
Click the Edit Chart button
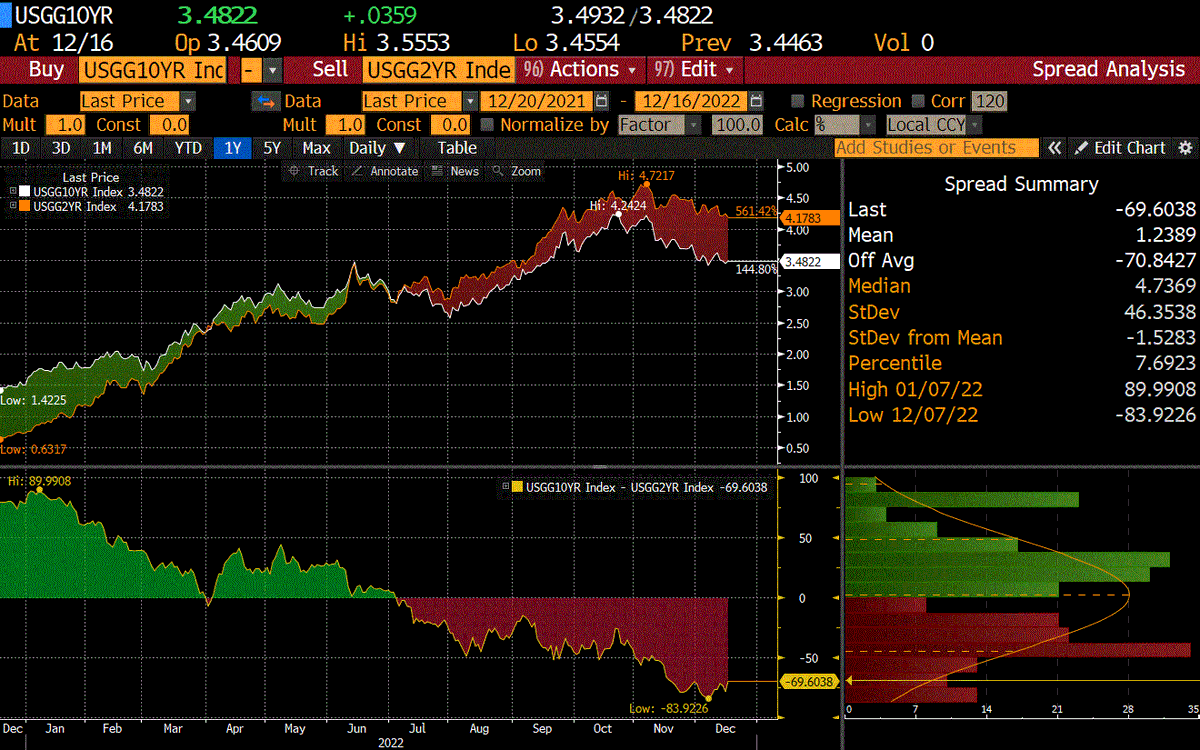tap(1120, 147)
